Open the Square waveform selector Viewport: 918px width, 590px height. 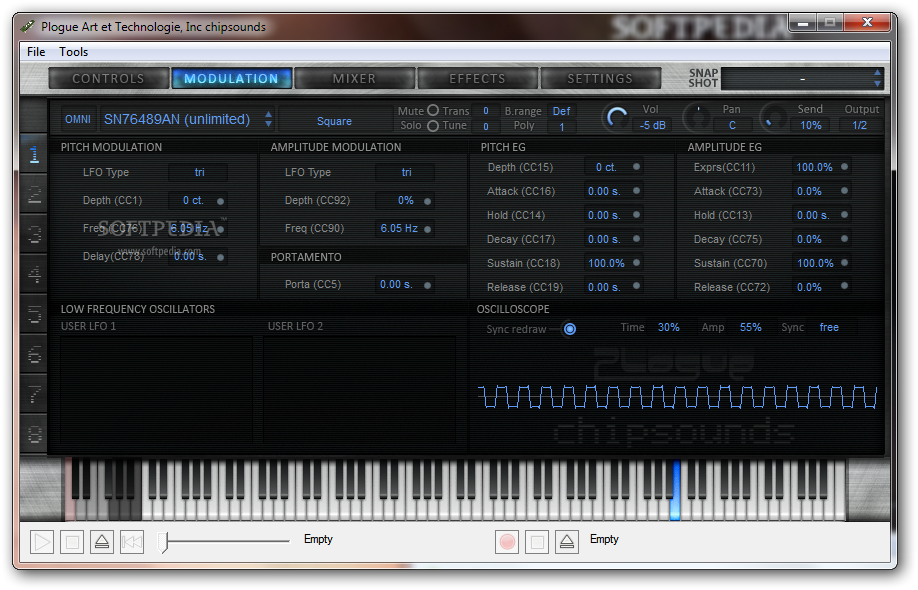(x=334, y=121)
